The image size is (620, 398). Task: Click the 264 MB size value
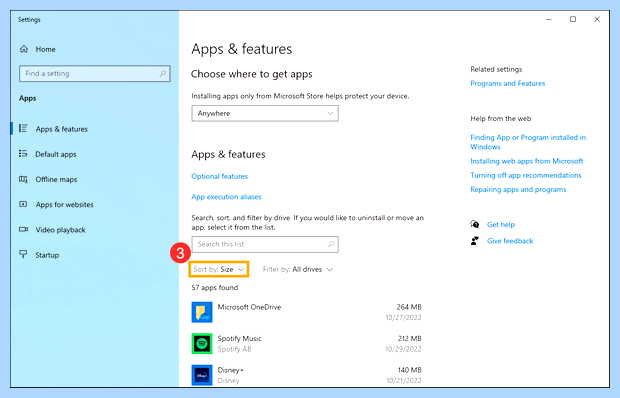pos(409,307)
